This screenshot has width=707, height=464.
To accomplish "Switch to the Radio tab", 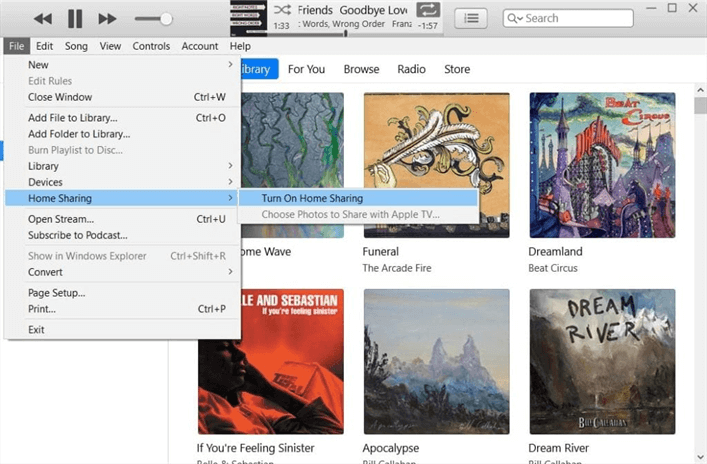I will coord(411,69).
